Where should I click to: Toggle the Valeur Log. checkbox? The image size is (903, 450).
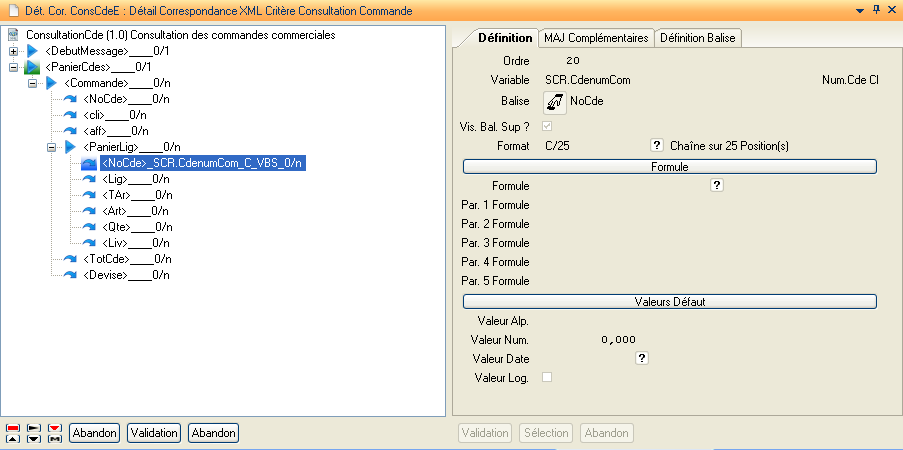(x=546, y=377)
